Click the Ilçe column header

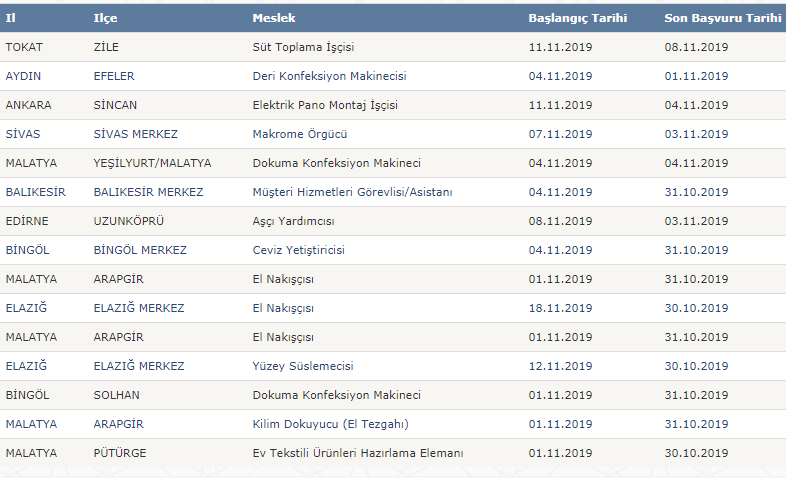pyautogui.click(x=105, y=18)
